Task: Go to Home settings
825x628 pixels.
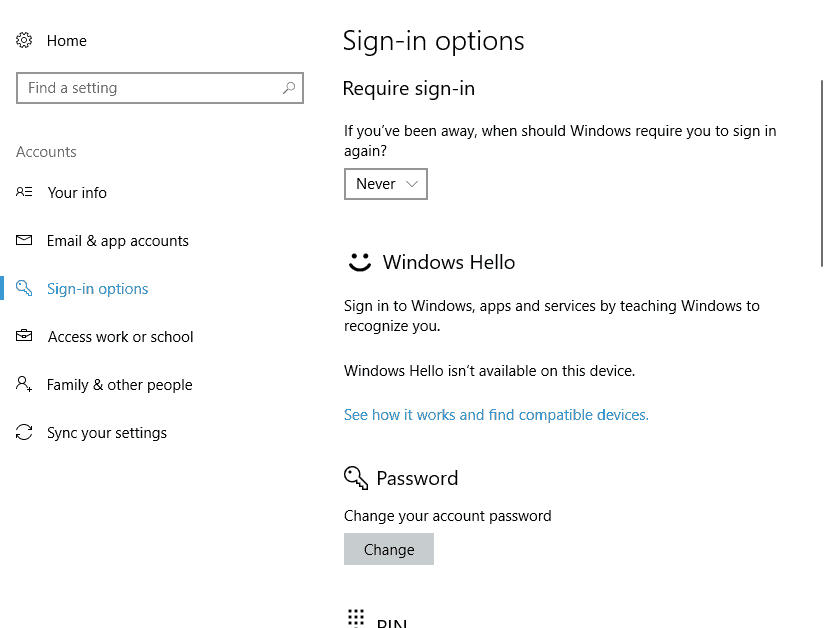Action: click(x=66, y=40)
